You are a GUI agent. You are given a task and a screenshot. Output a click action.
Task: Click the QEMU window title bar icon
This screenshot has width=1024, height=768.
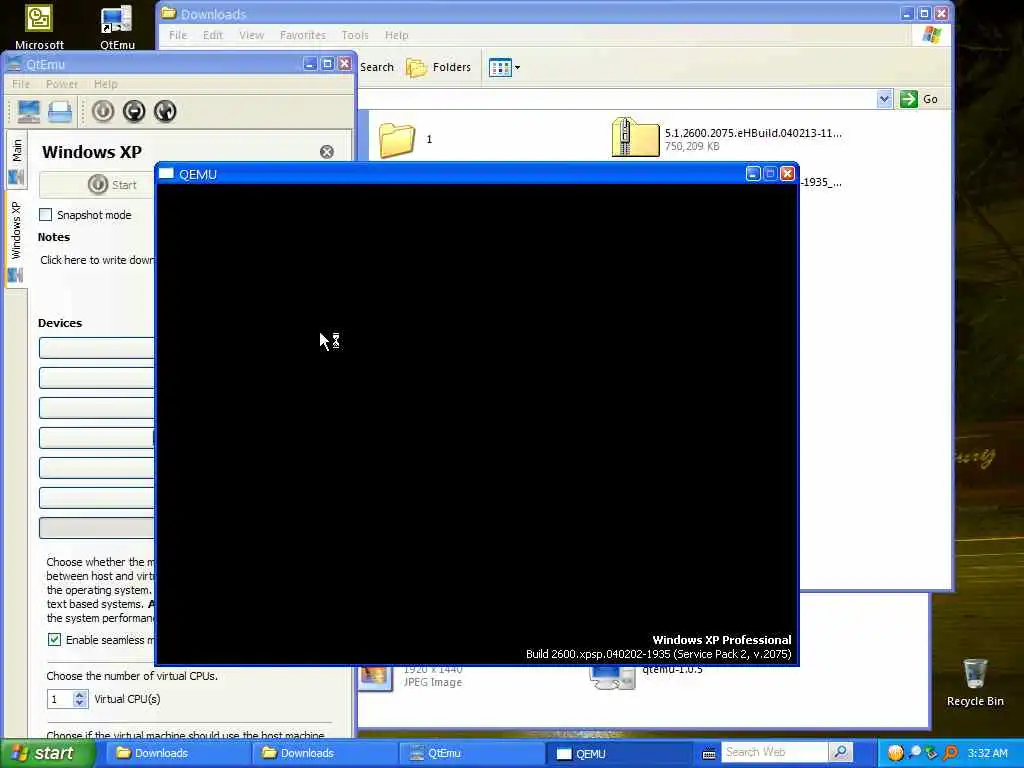167,174
